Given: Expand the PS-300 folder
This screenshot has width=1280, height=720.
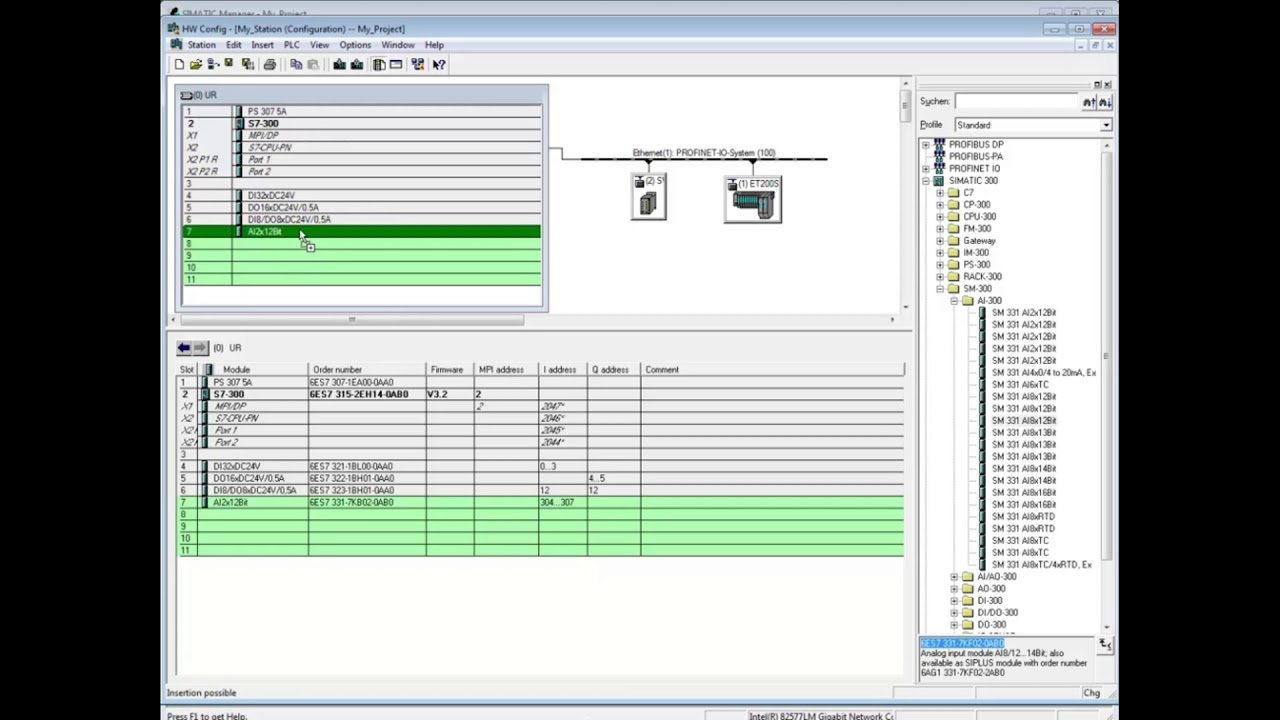Looking at the screenshot, I should [940, 265].
